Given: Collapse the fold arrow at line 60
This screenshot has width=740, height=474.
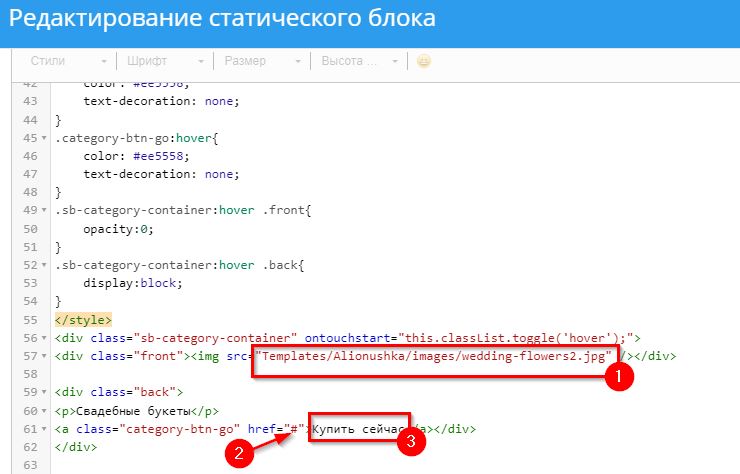Looking at the screenshot, I should 44,411.
